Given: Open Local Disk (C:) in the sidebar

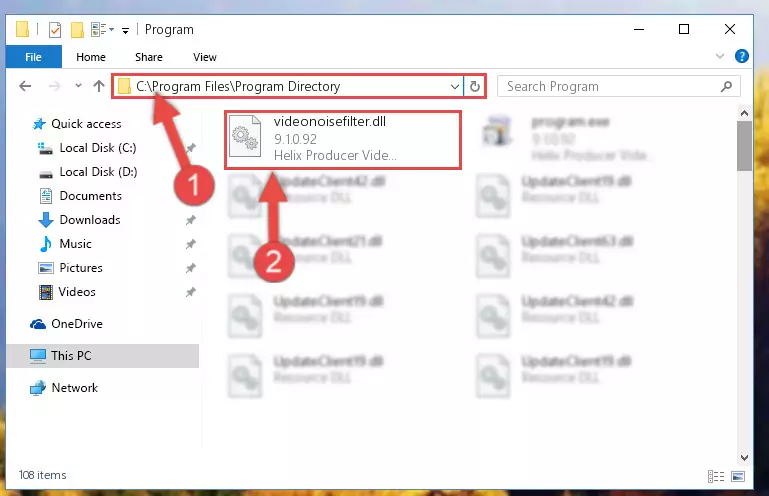Looking at the screenshot, I should click(98, 148).
